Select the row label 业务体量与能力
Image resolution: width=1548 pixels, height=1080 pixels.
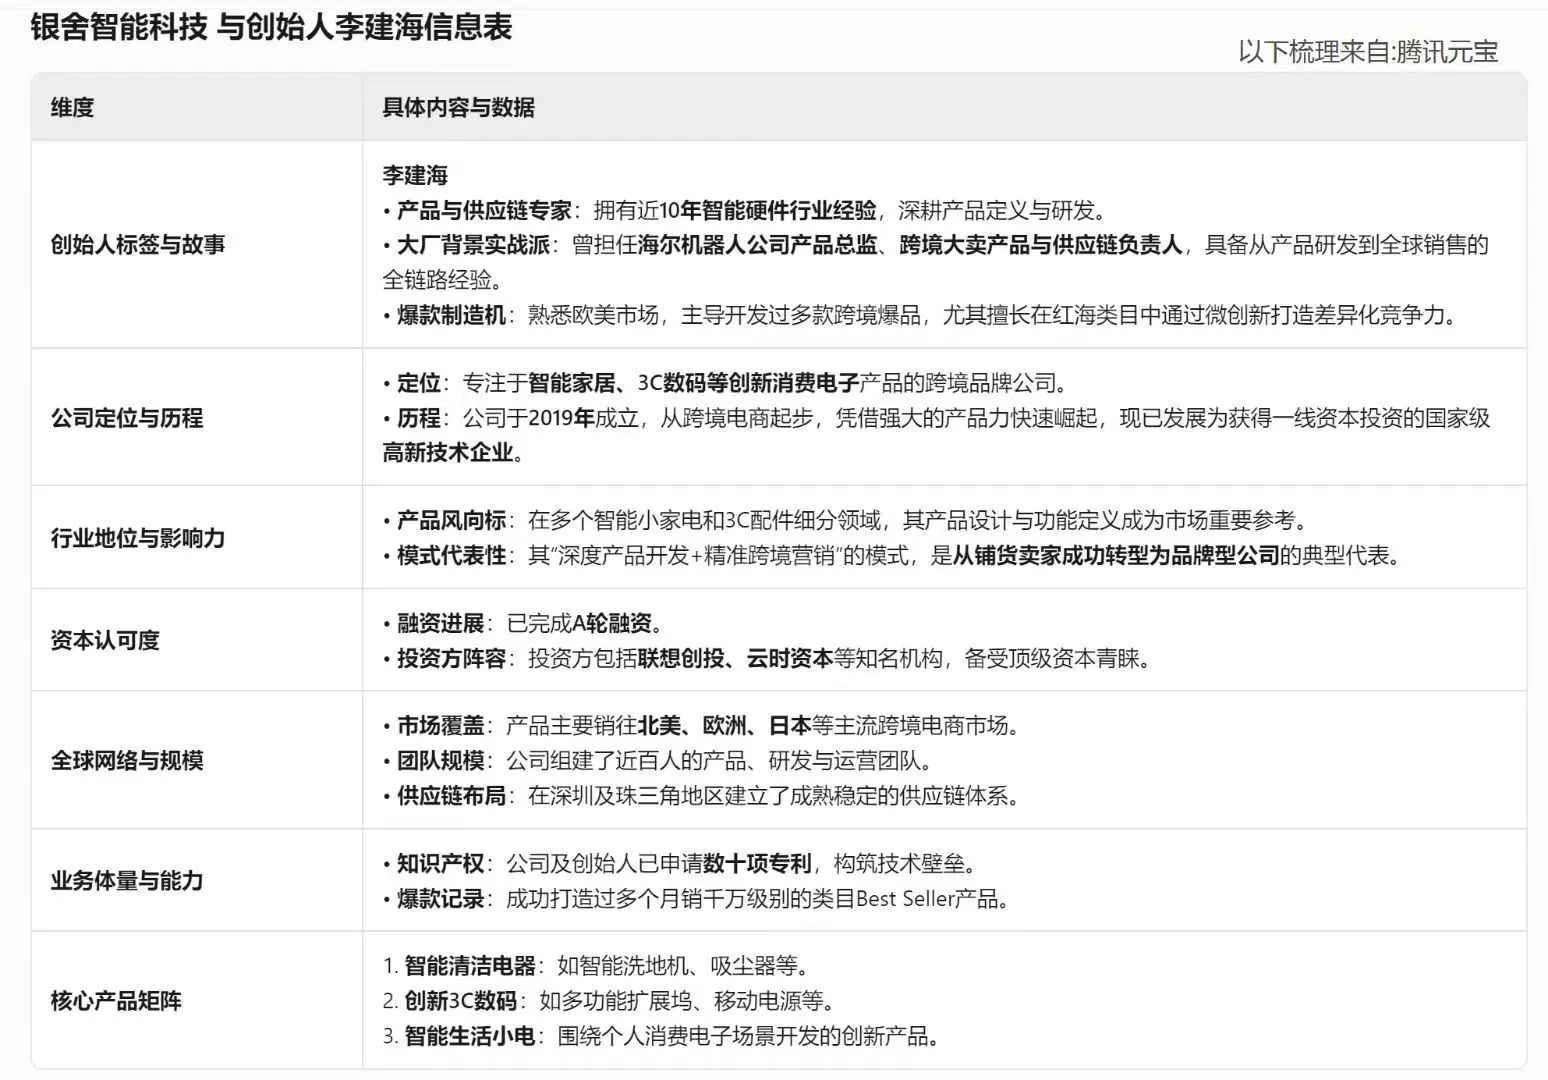pyautogui.click(x=127, y=880)
